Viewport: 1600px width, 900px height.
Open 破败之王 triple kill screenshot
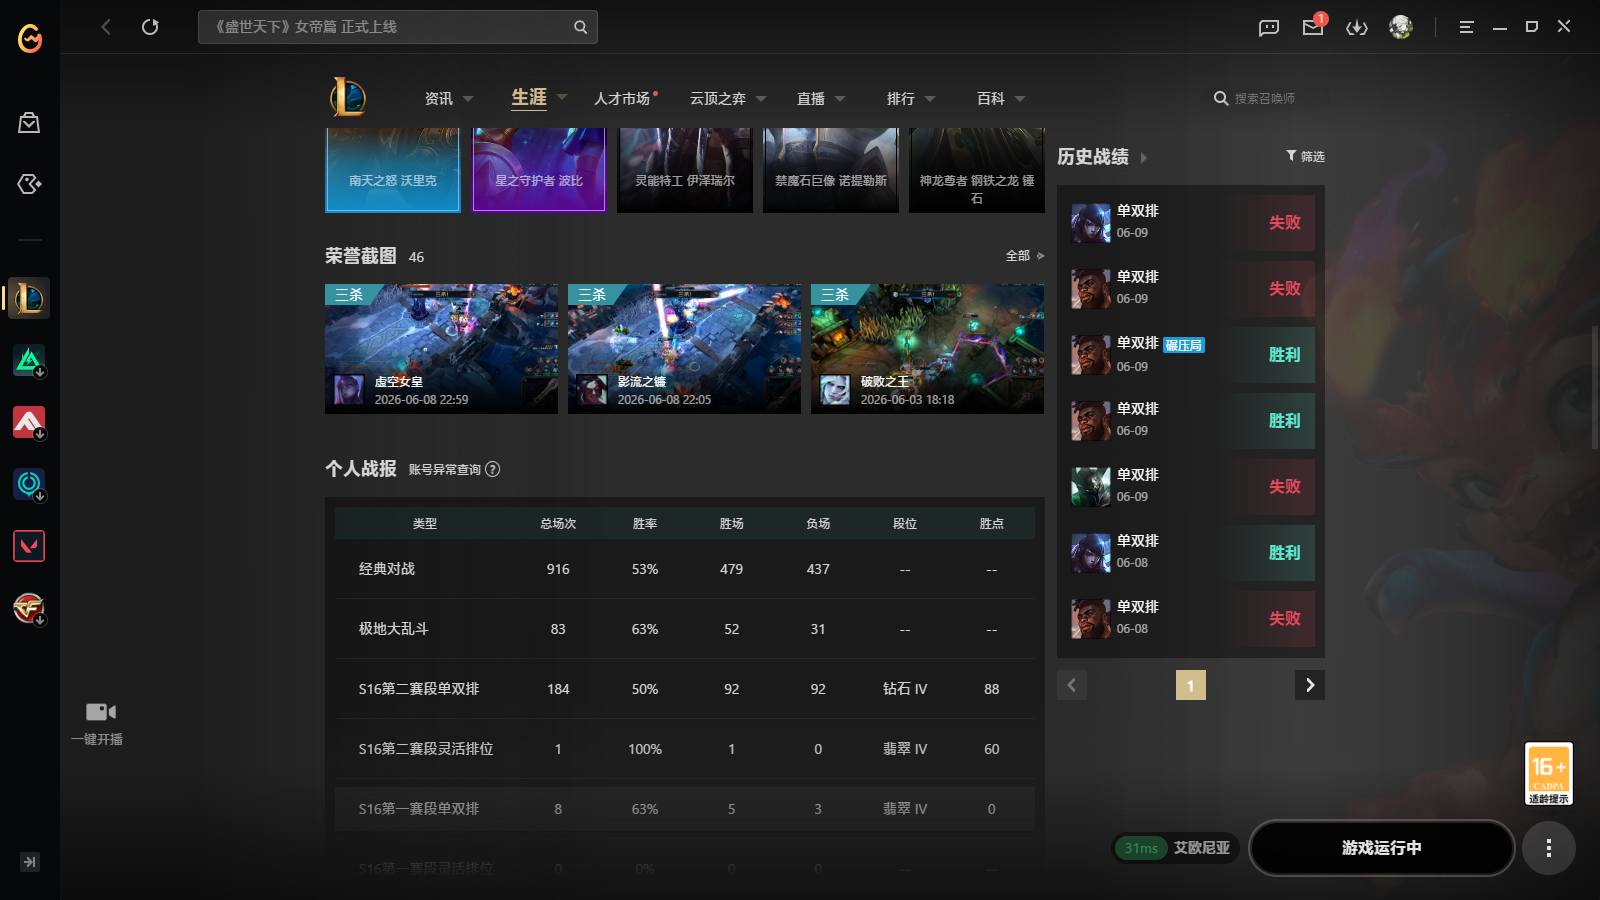coord(927,349)
